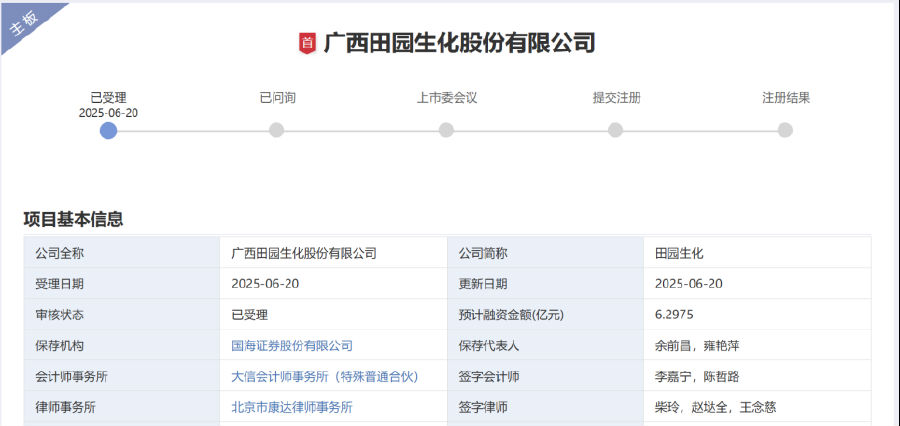Click the 田园生化 short name value
Screen dimensions: 900x426
click(679, 253)
